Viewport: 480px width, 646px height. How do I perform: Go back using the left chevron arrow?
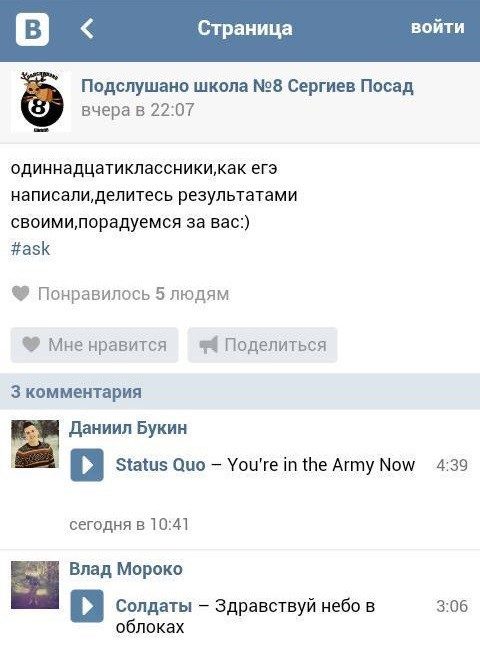click(x=87, y=29)
